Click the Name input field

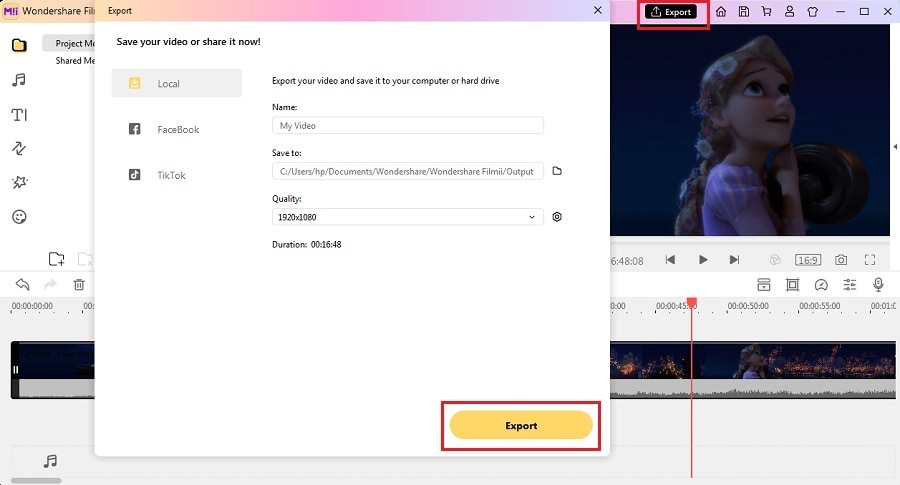408,125
